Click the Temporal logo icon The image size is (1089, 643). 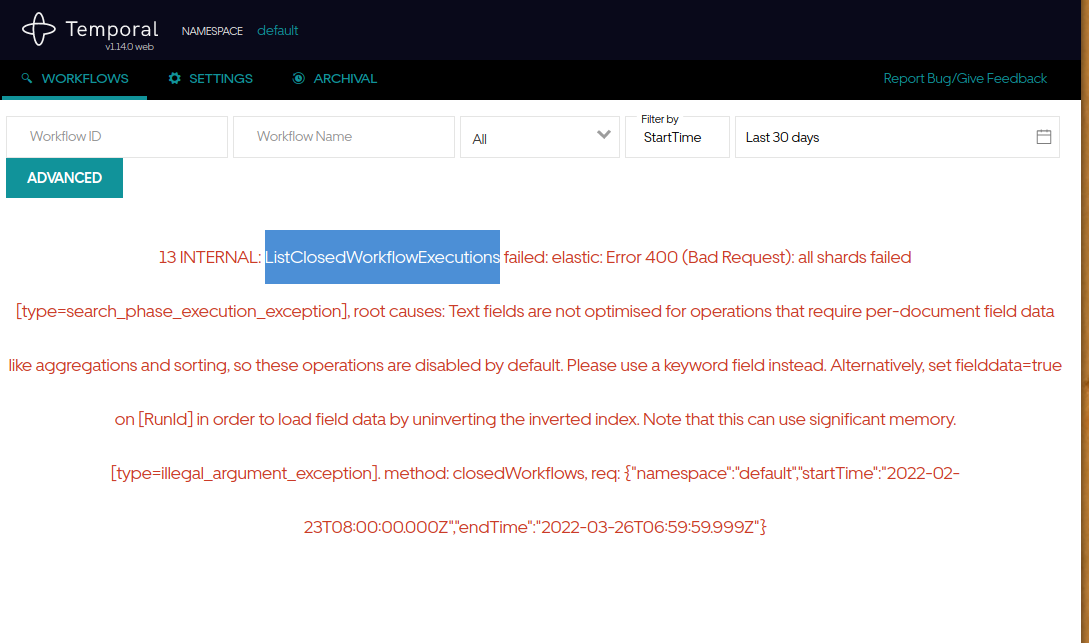(38, 28)
